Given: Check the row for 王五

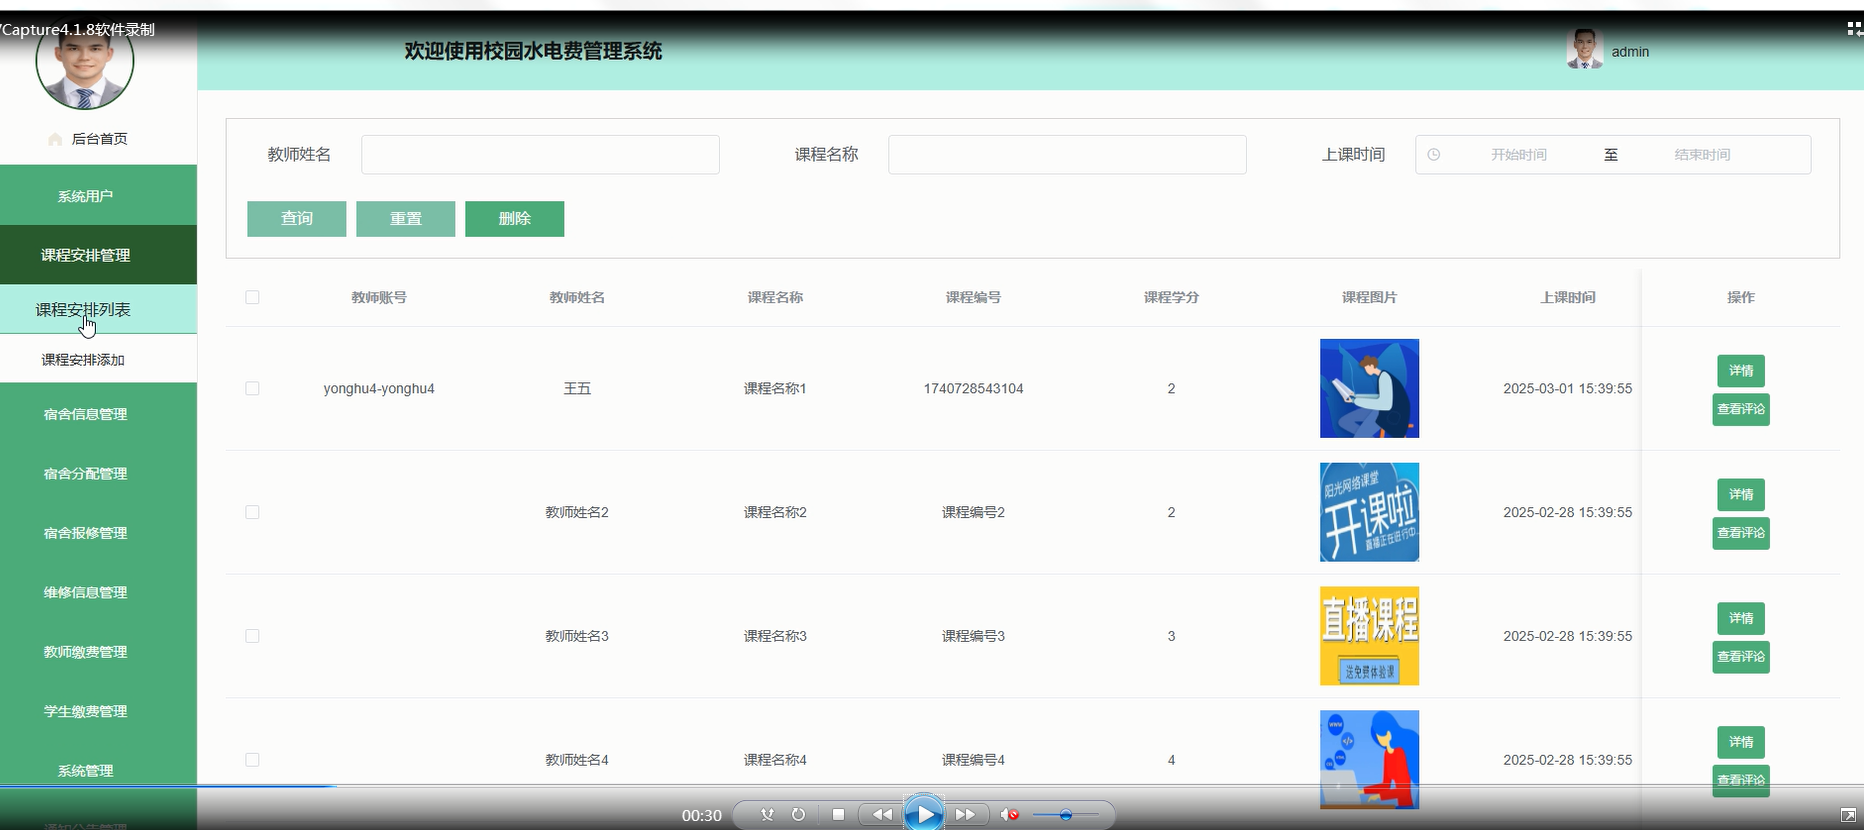Looking at the screenshot, I should pyautogui.click(x=252, y=388).
